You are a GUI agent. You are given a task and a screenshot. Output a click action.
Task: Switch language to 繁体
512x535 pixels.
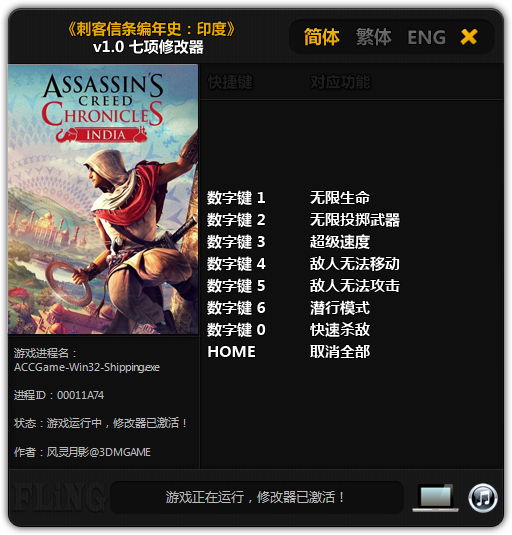point(374,37)
